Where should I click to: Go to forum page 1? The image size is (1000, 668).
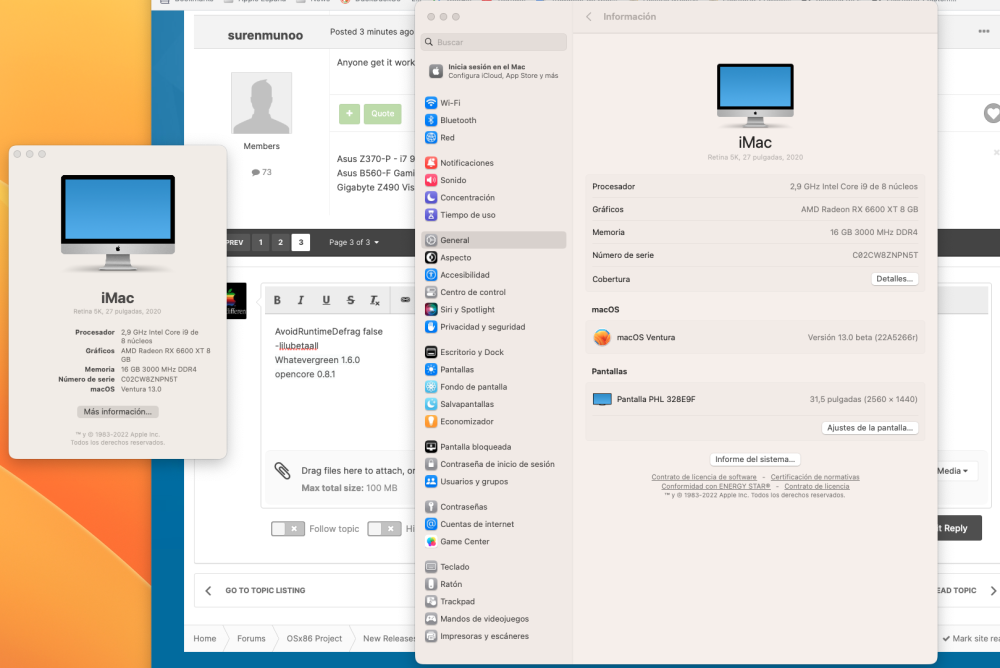click(260, 242)
